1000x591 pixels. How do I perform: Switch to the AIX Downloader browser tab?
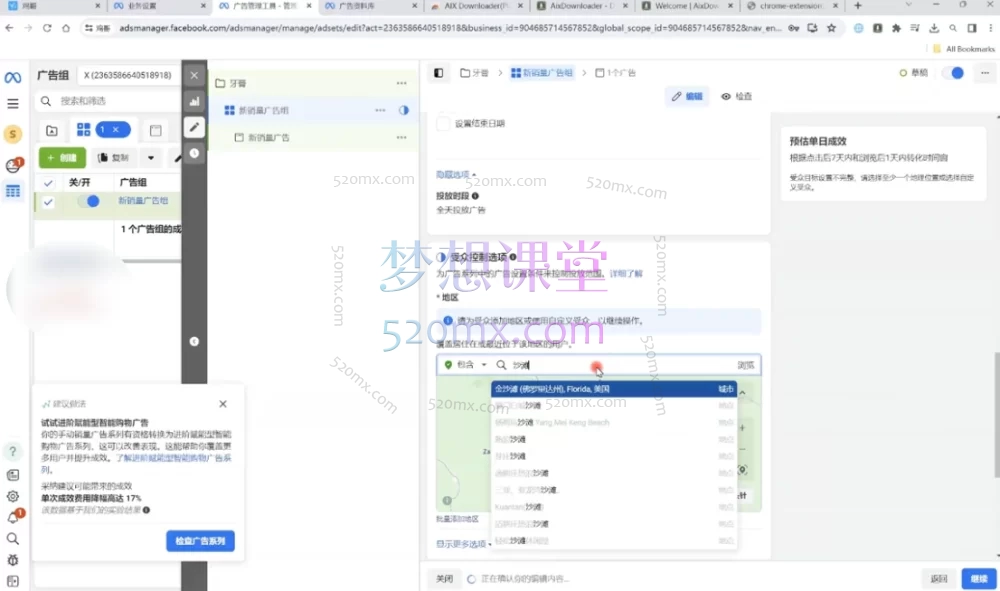tap(480, 6)
